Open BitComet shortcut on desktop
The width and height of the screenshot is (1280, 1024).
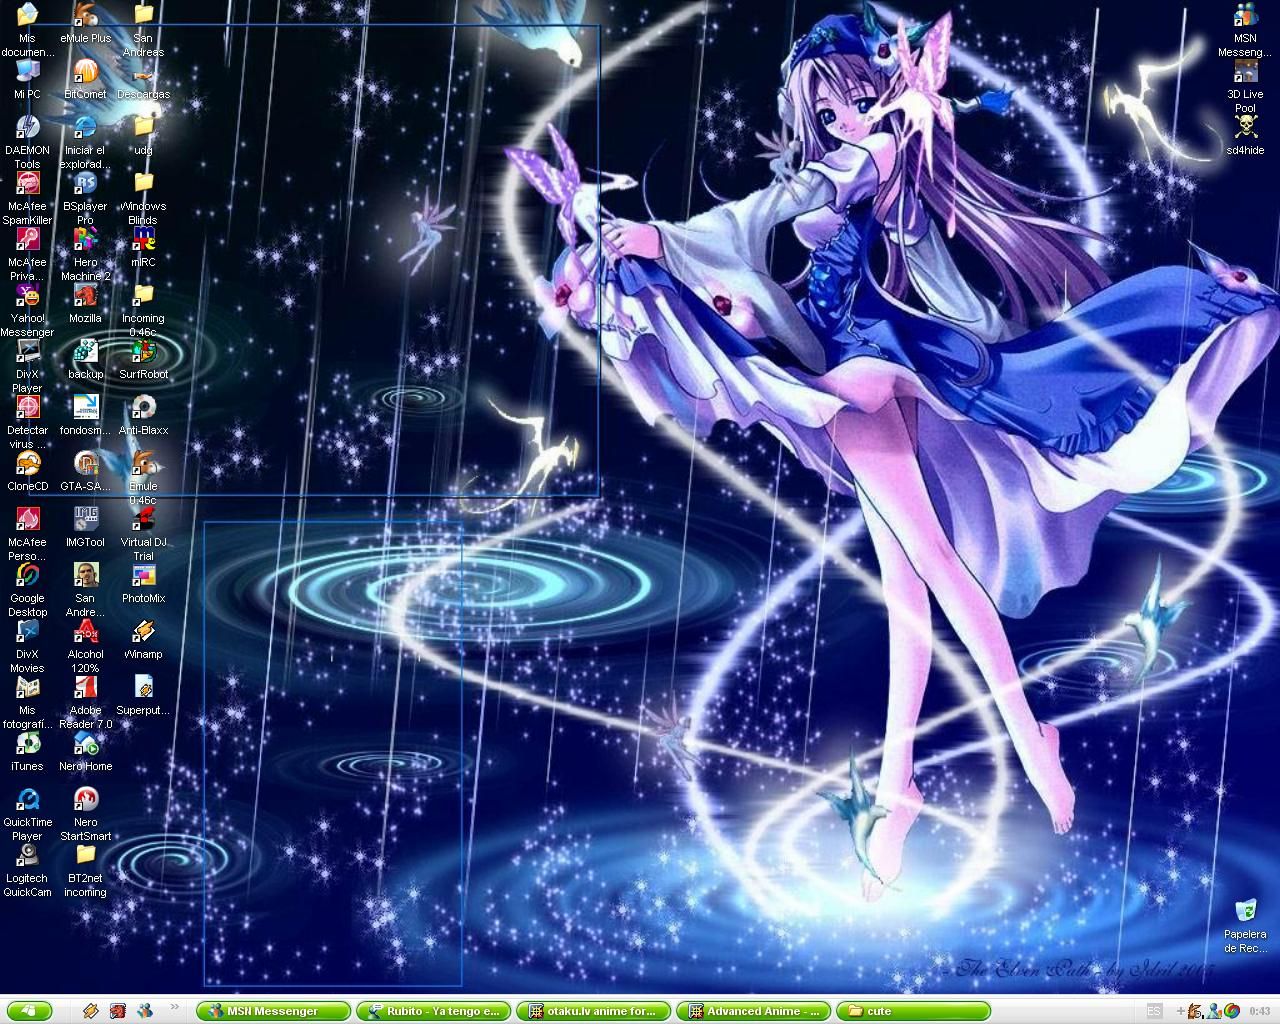[x=85, y=78]
